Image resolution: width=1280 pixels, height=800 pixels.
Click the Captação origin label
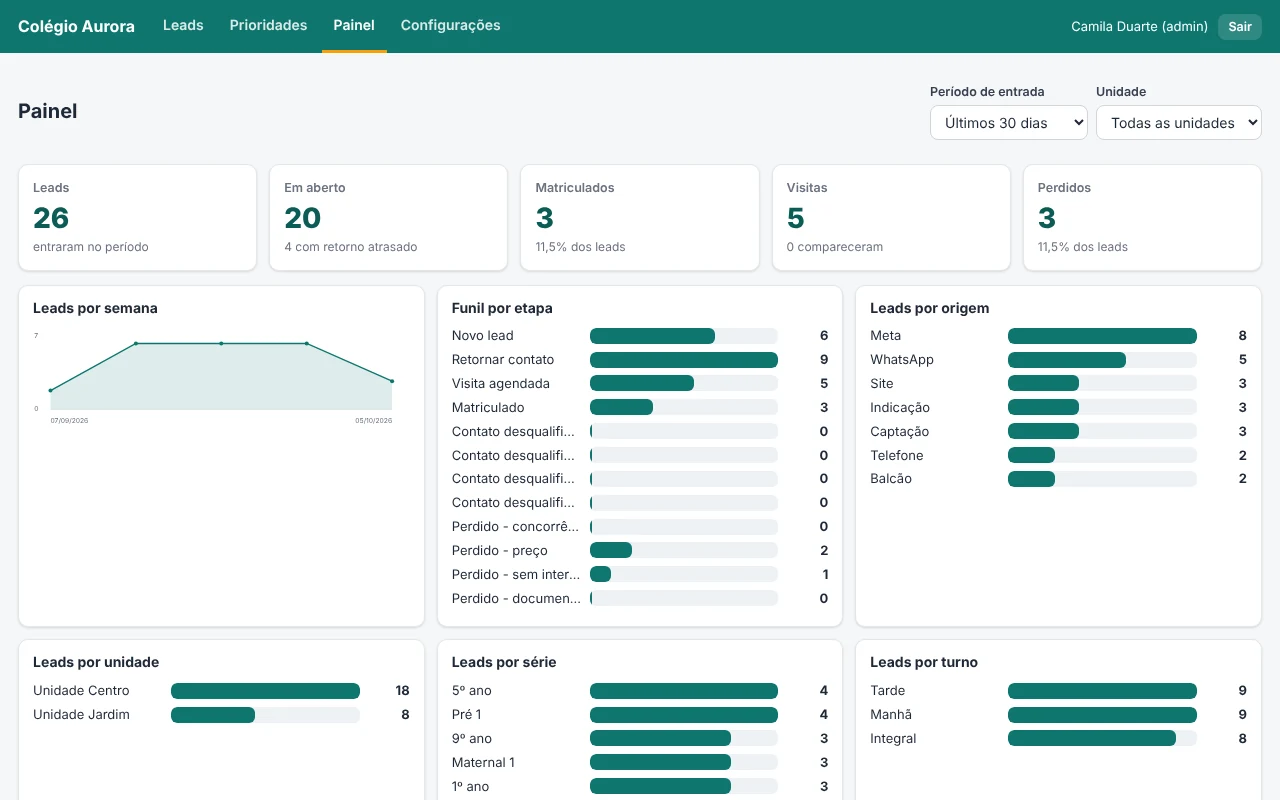[900, 432]
